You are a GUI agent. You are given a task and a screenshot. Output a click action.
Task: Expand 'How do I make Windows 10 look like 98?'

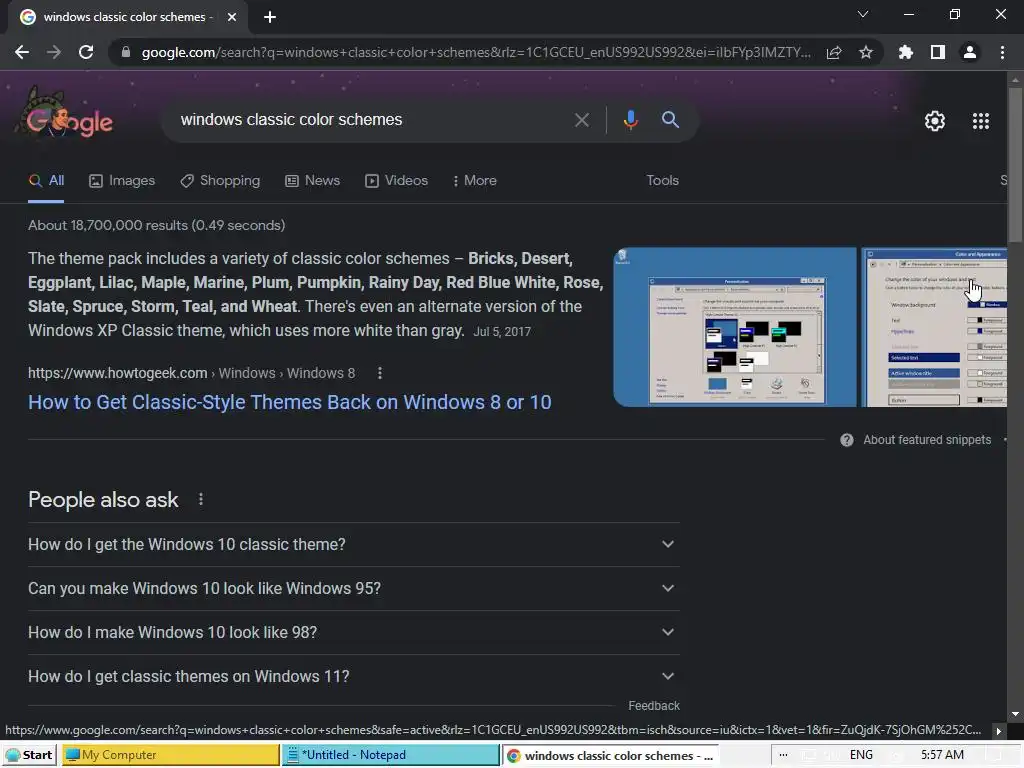(353, 633)
